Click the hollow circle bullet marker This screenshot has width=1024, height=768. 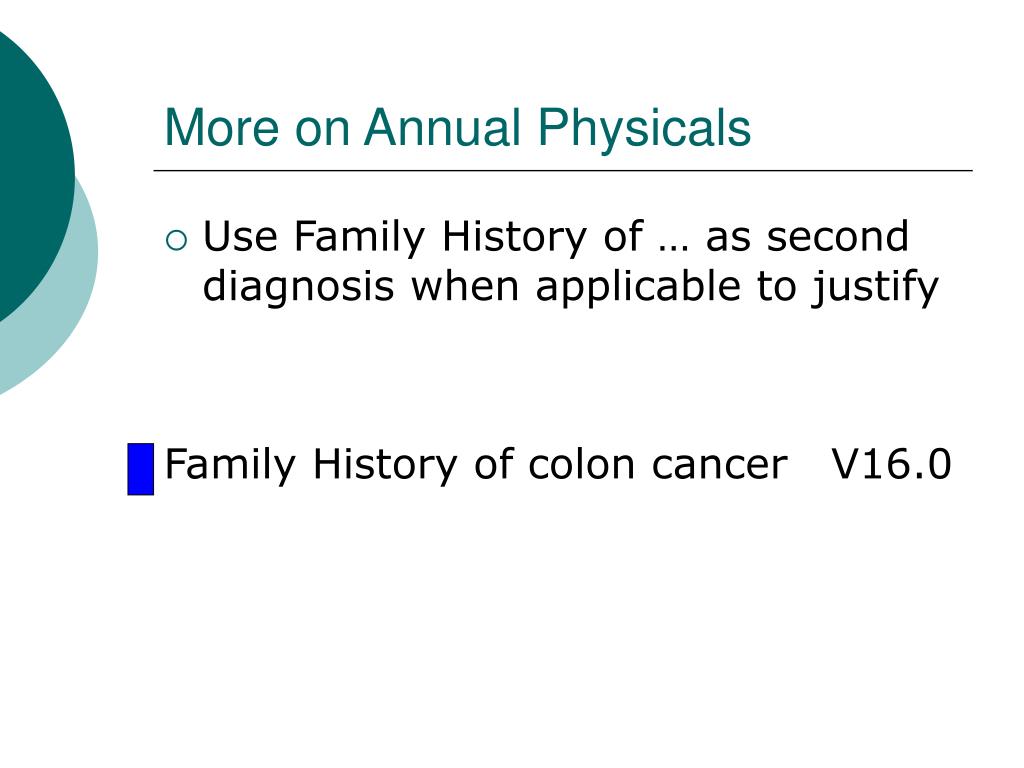(176, 241)
